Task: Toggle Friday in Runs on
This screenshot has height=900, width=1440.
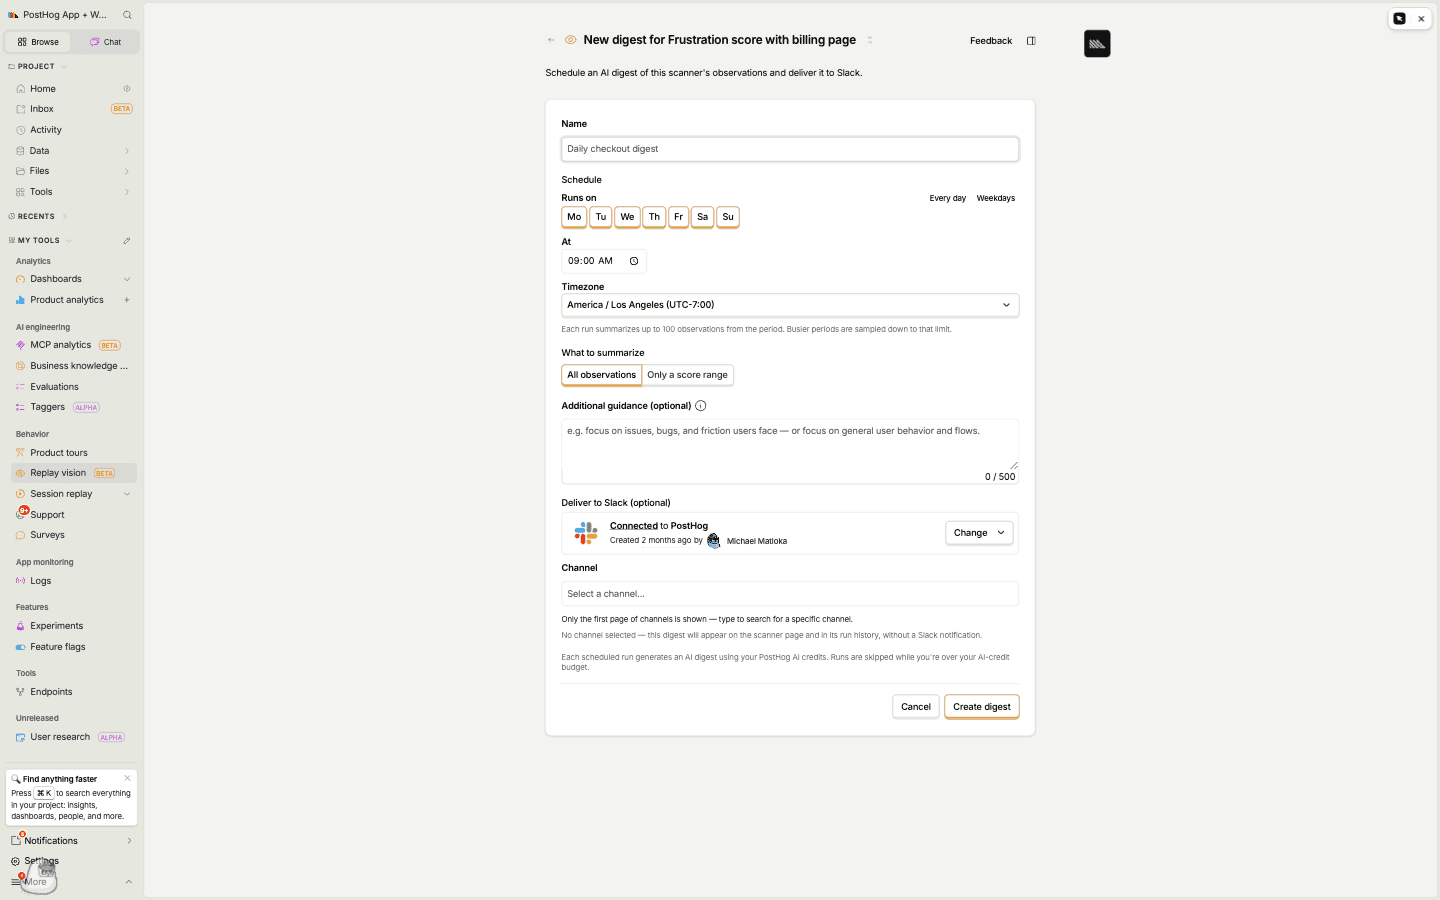Action: [679, 217]
